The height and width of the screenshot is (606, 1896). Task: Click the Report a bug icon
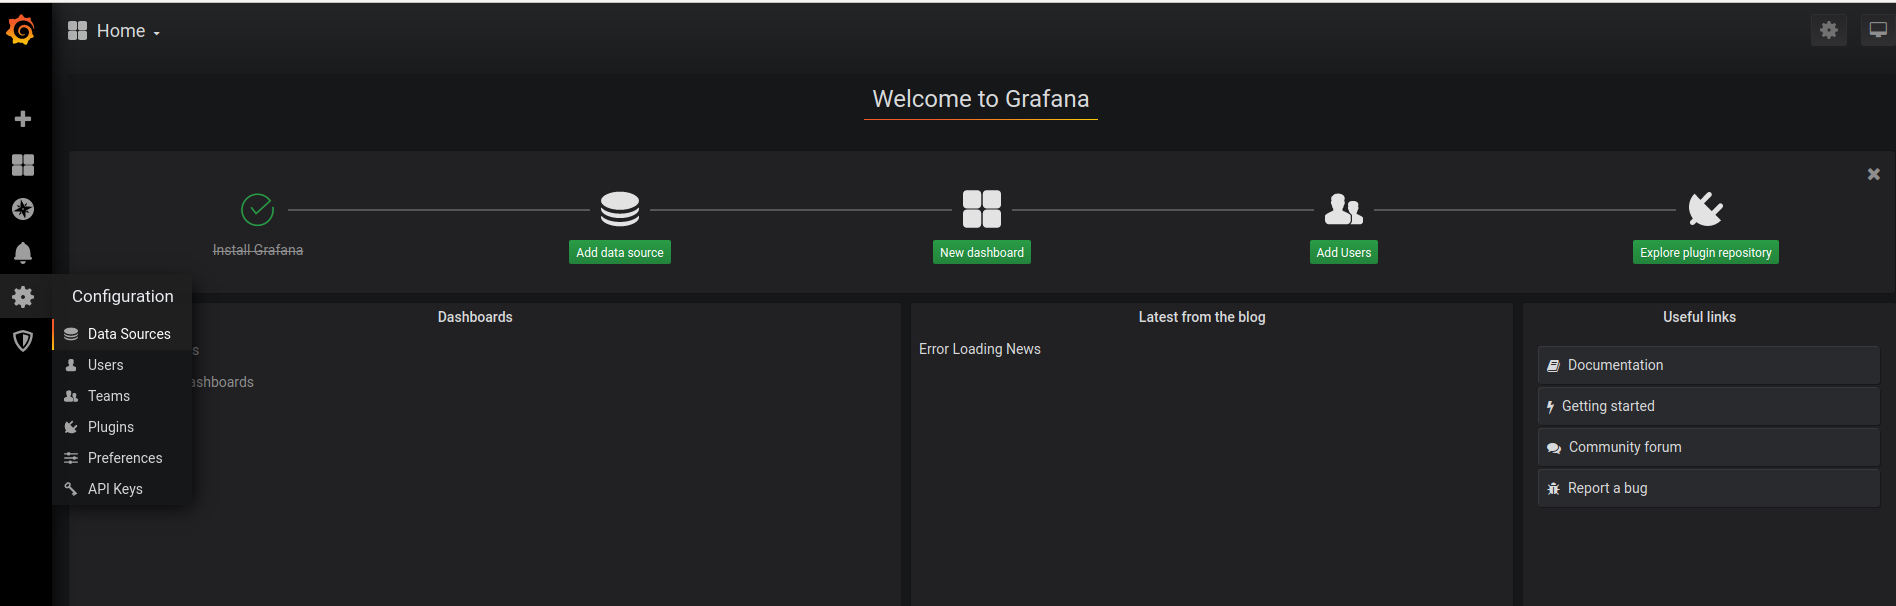pyautogui.click(x=1553, y=489)
